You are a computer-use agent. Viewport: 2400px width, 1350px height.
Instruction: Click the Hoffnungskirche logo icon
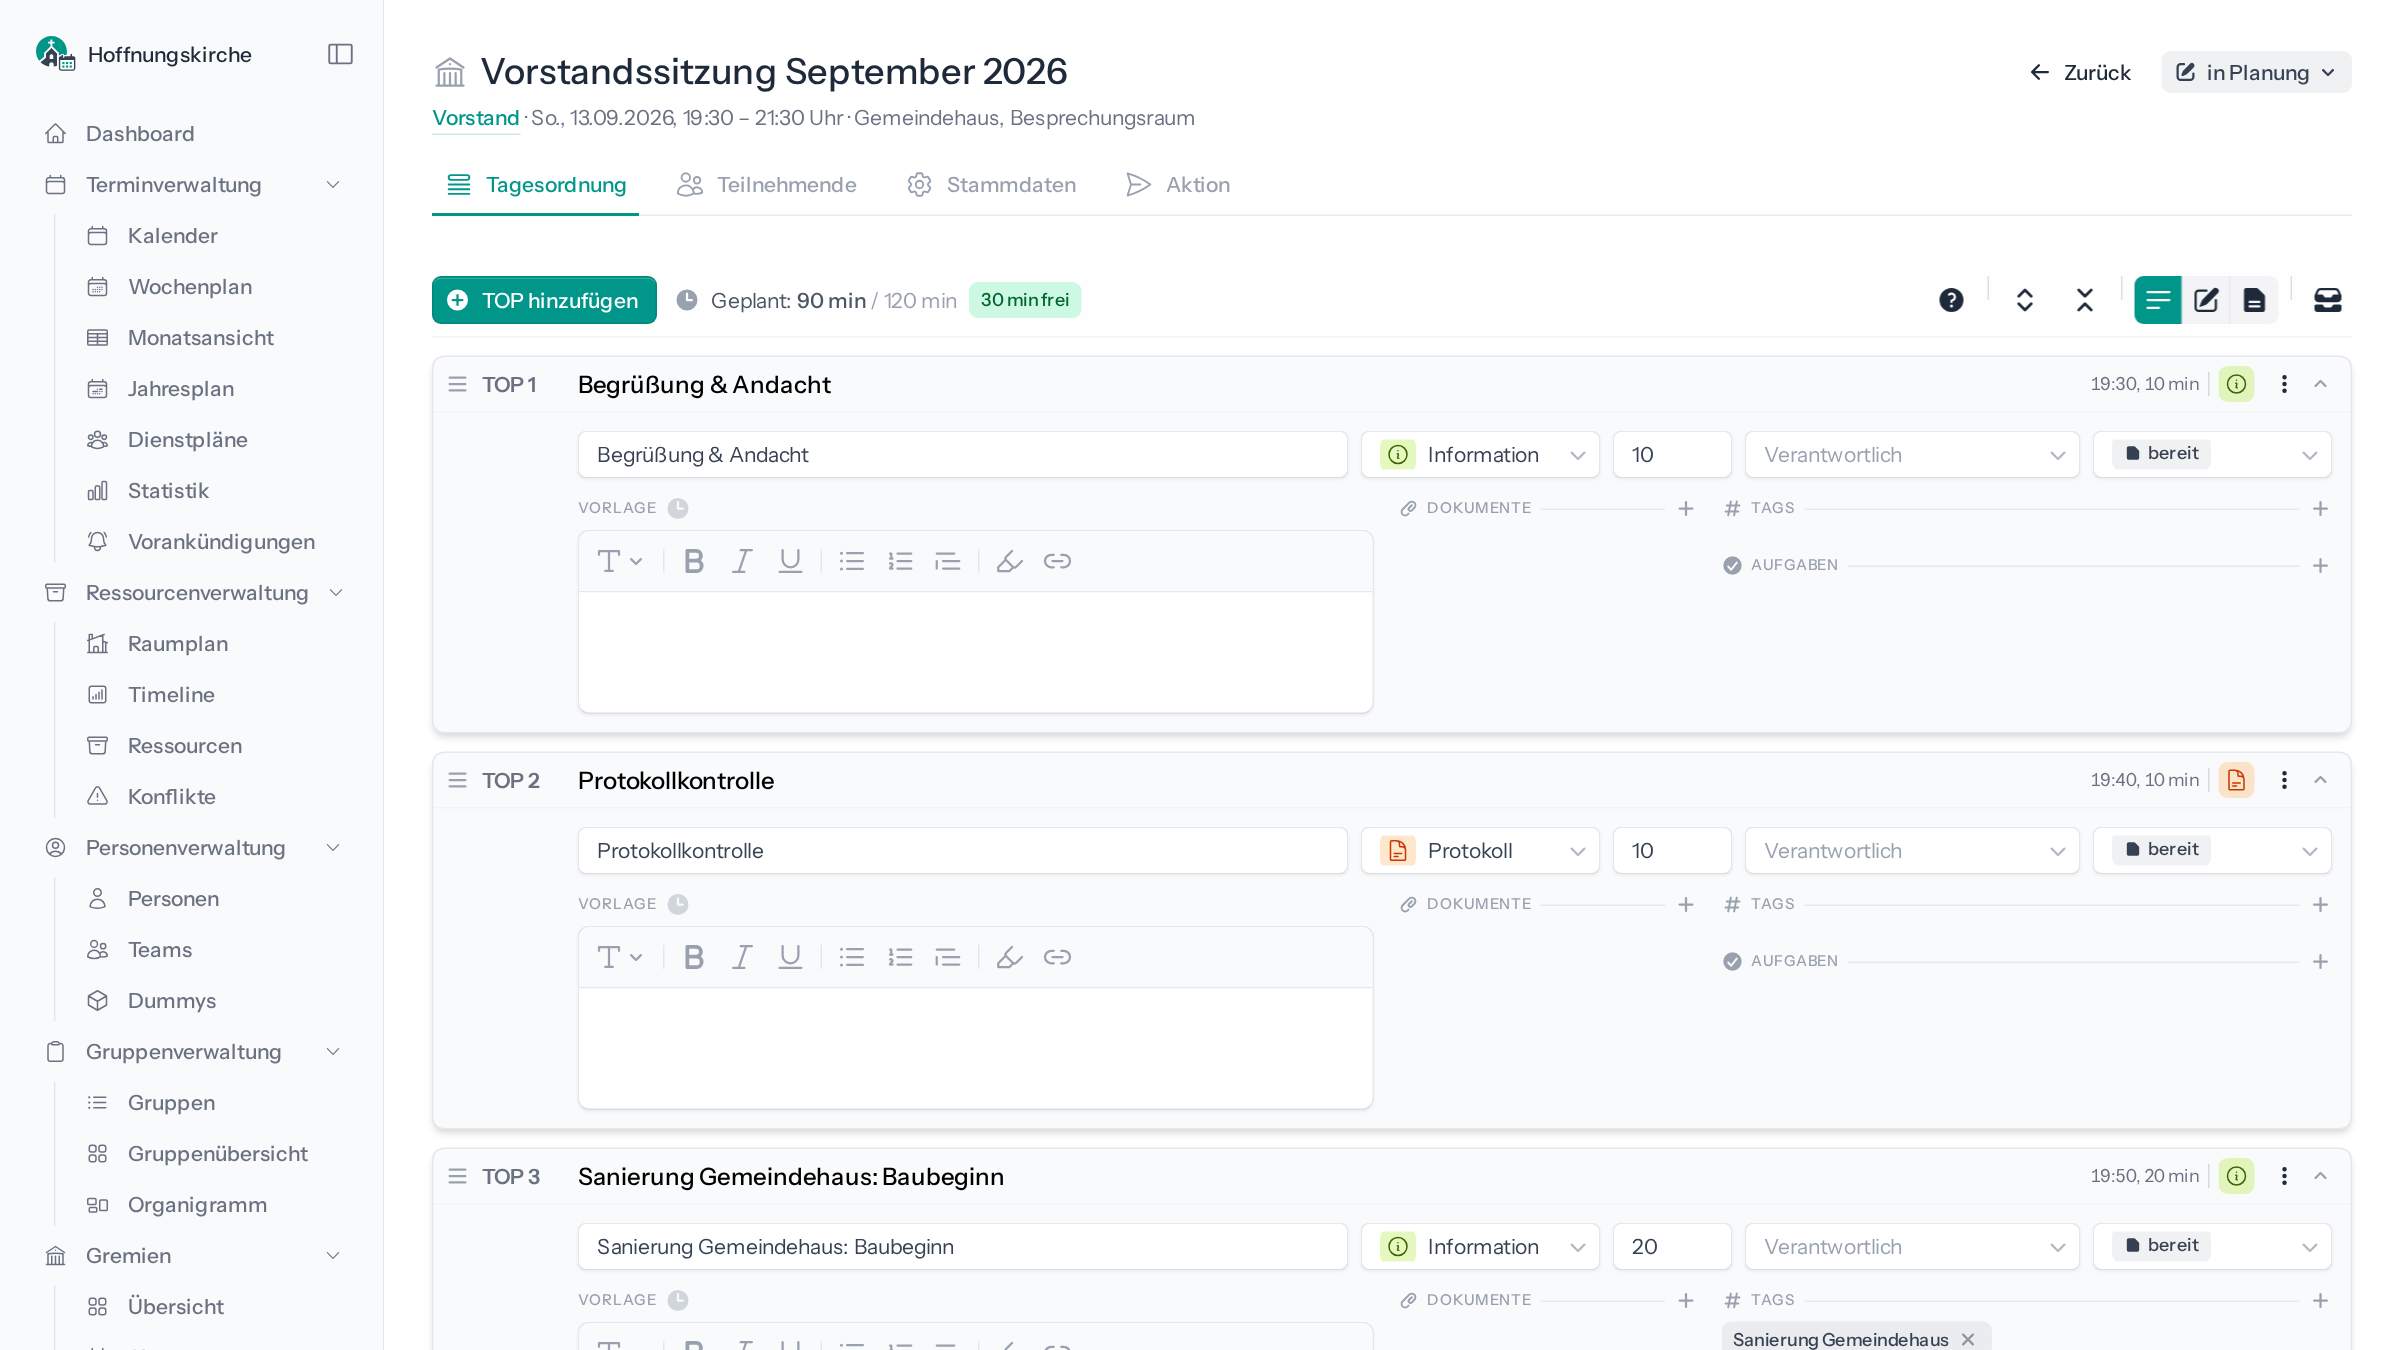54,54
